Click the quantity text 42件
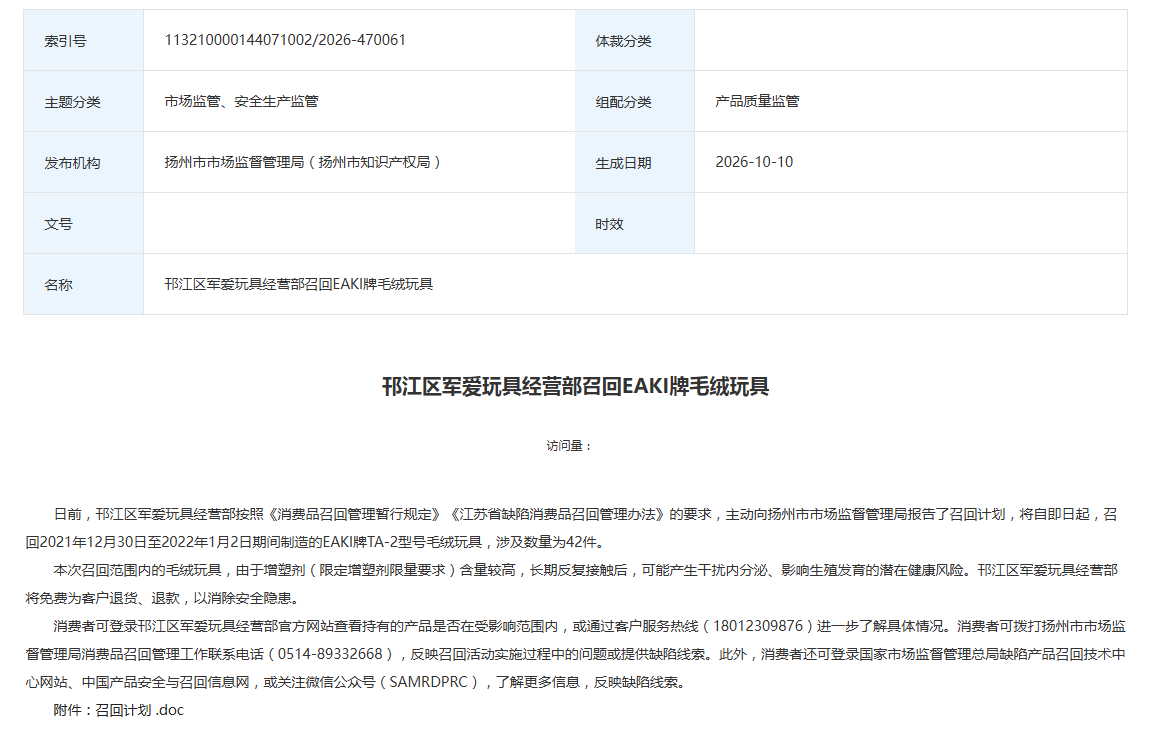The width and height of the screenshot is (1172, 751). pyautogui.click(x=582, y=543)
